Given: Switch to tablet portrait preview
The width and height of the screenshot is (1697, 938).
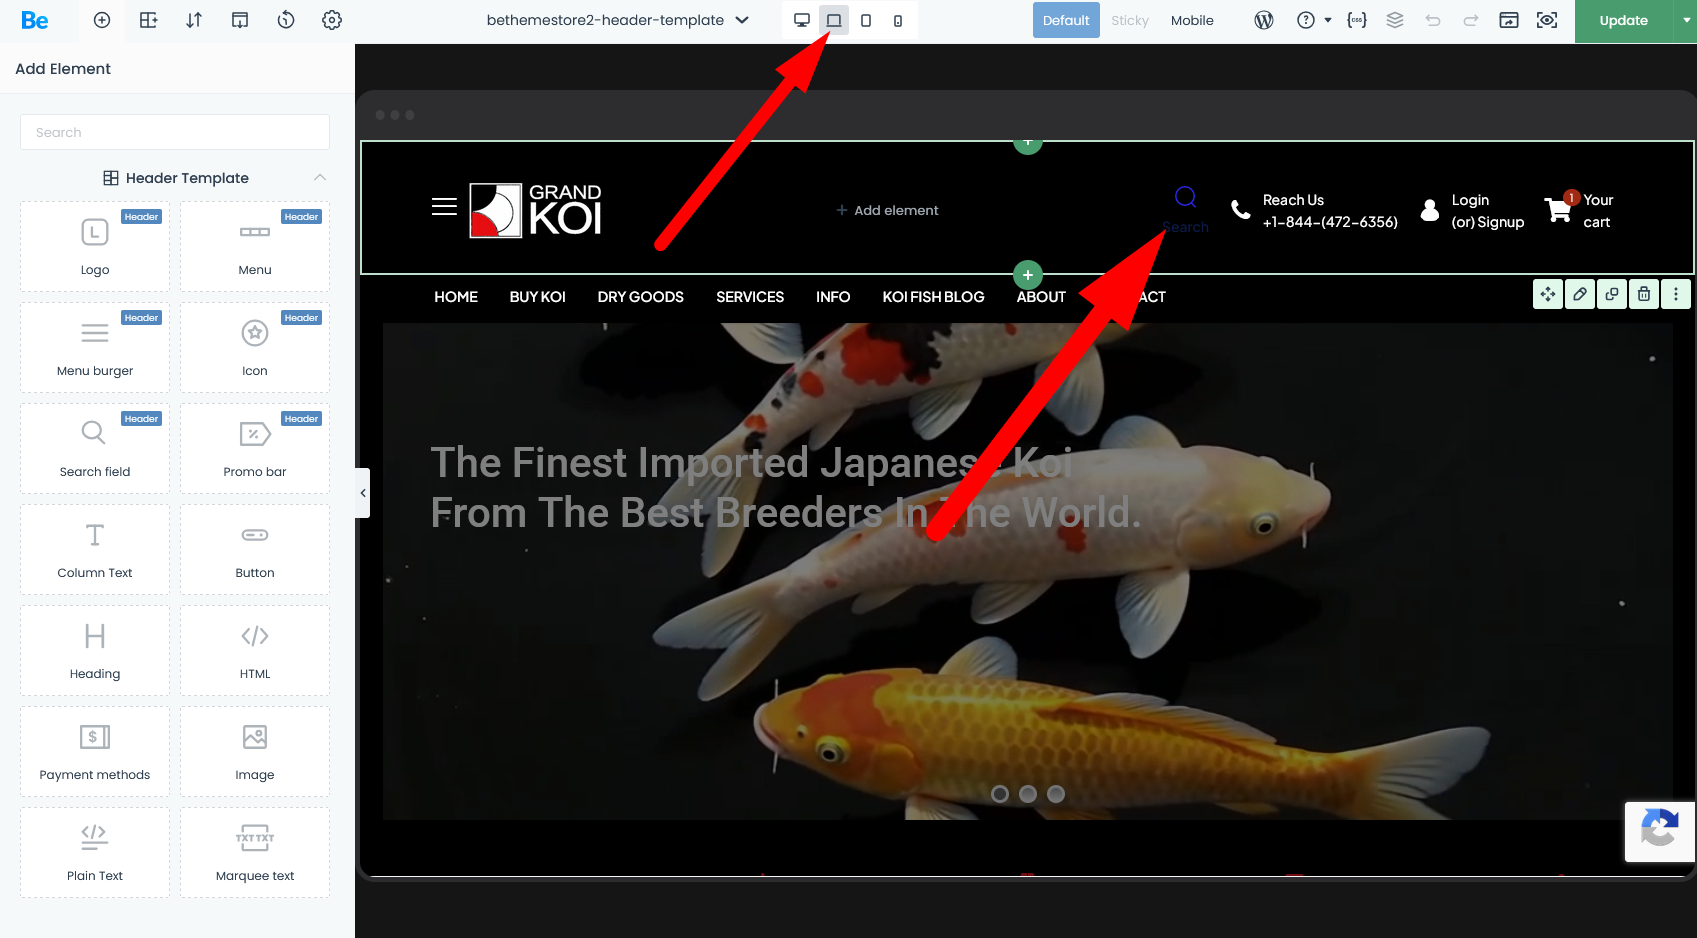Looking at the screenshot, I should click(866, 20).
